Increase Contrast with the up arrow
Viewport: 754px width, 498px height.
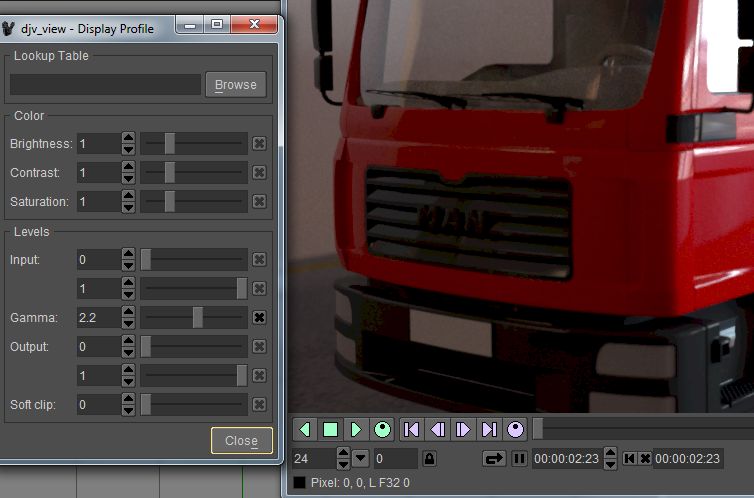128,166
